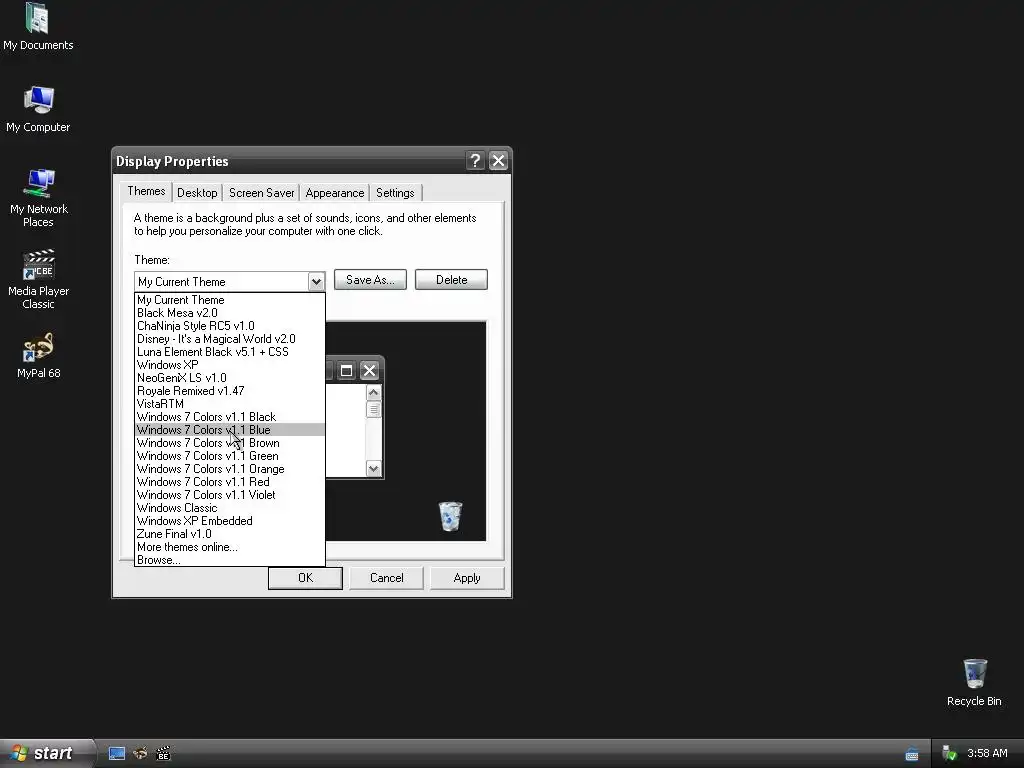Choose NeoGeniX LS v1.0 theme
Image resolution: width=1024 pixels, height=768 pixels.
pyautogui.click(x=230, y=378)
